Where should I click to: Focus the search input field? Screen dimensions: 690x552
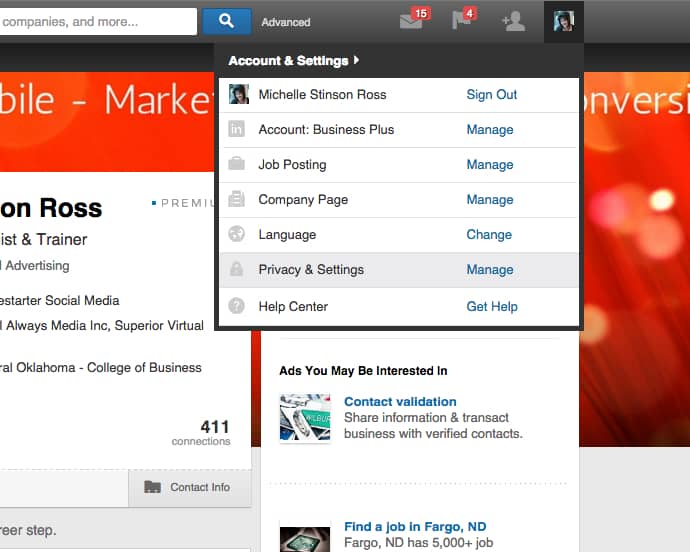[x=98, y=21]
